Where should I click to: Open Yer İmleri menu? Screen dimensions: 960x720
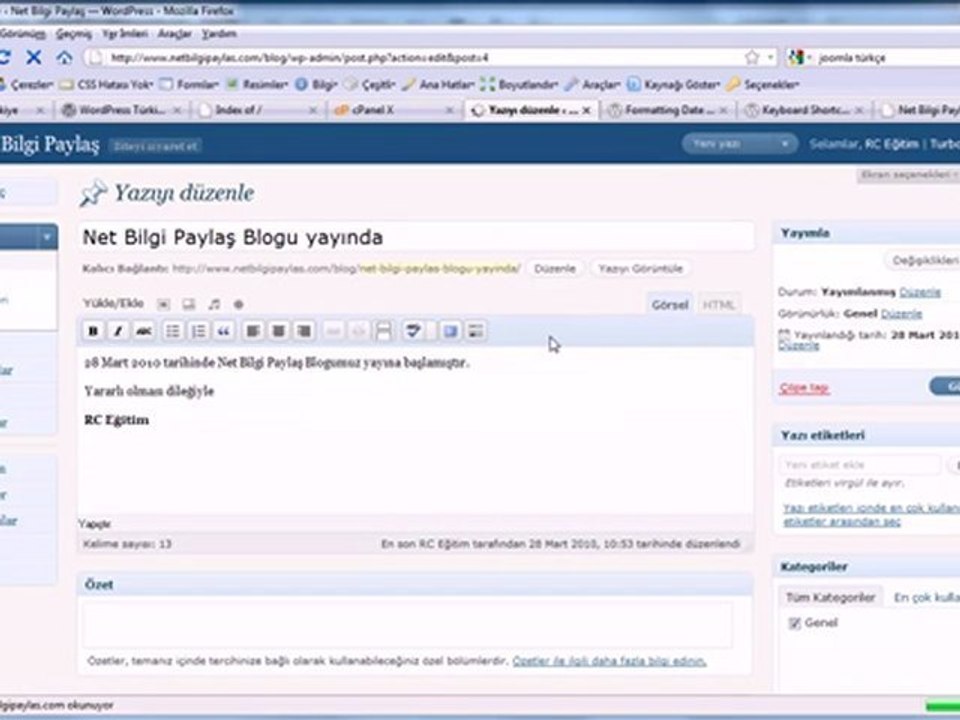point(124,34)
